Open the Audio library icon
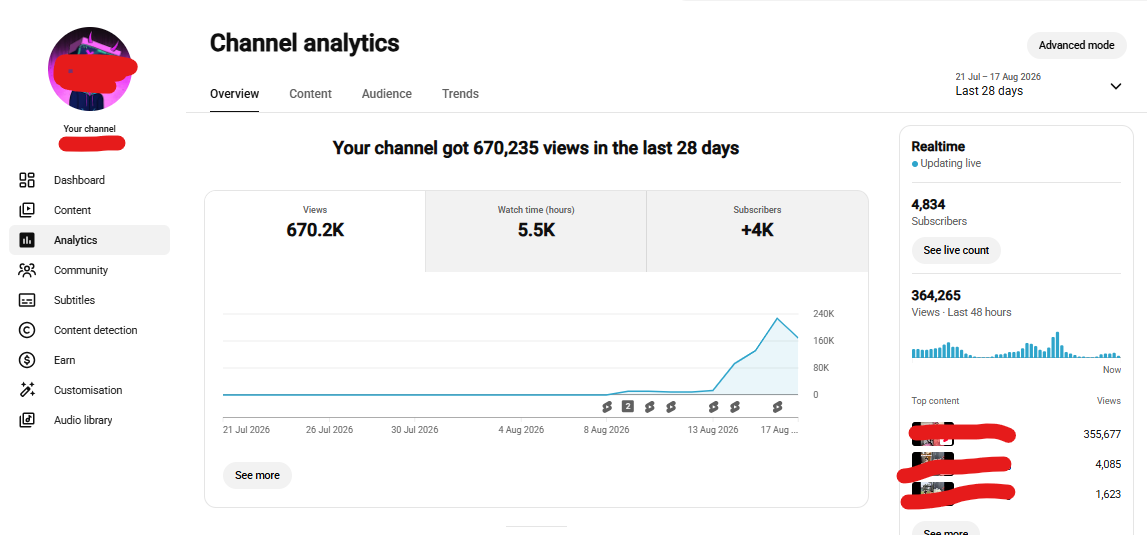This screenshot has width=1147, height=535. tap(27, 420)
